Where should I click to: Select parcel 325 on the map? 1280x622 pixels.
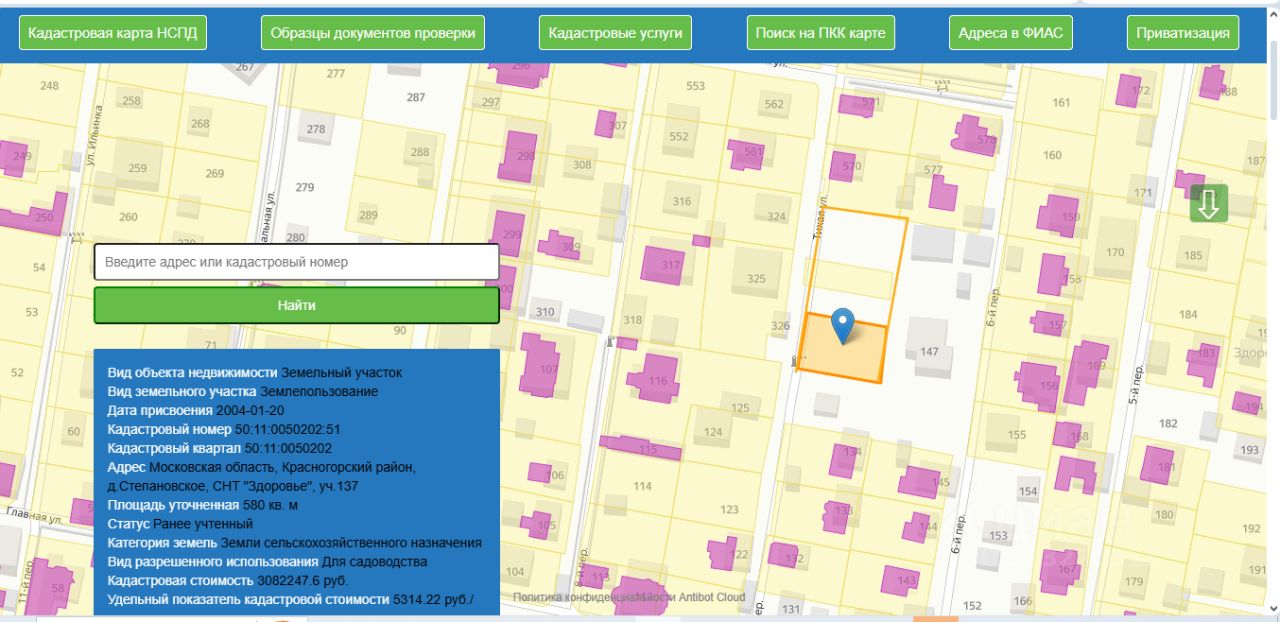[757, 276]
